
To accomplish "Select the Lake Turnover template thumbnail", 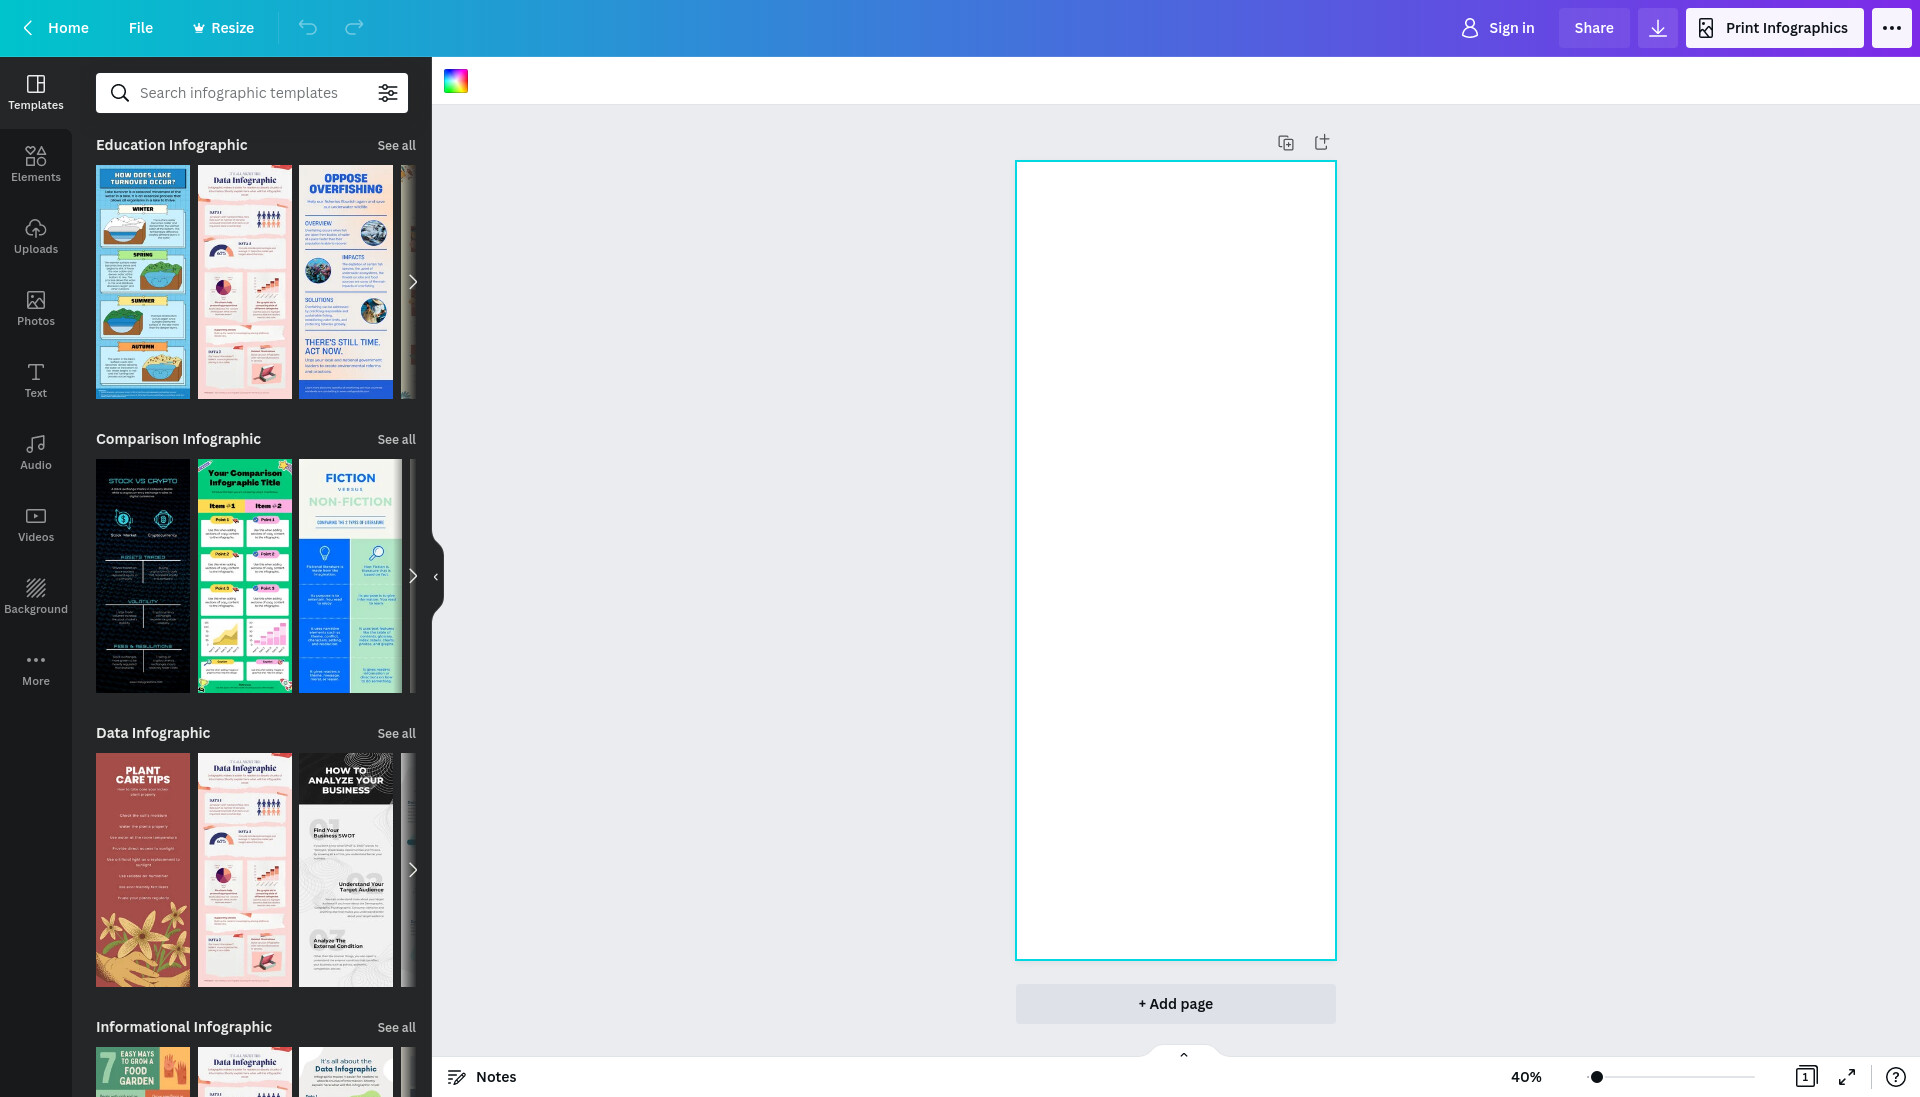I will pos(143,282).
